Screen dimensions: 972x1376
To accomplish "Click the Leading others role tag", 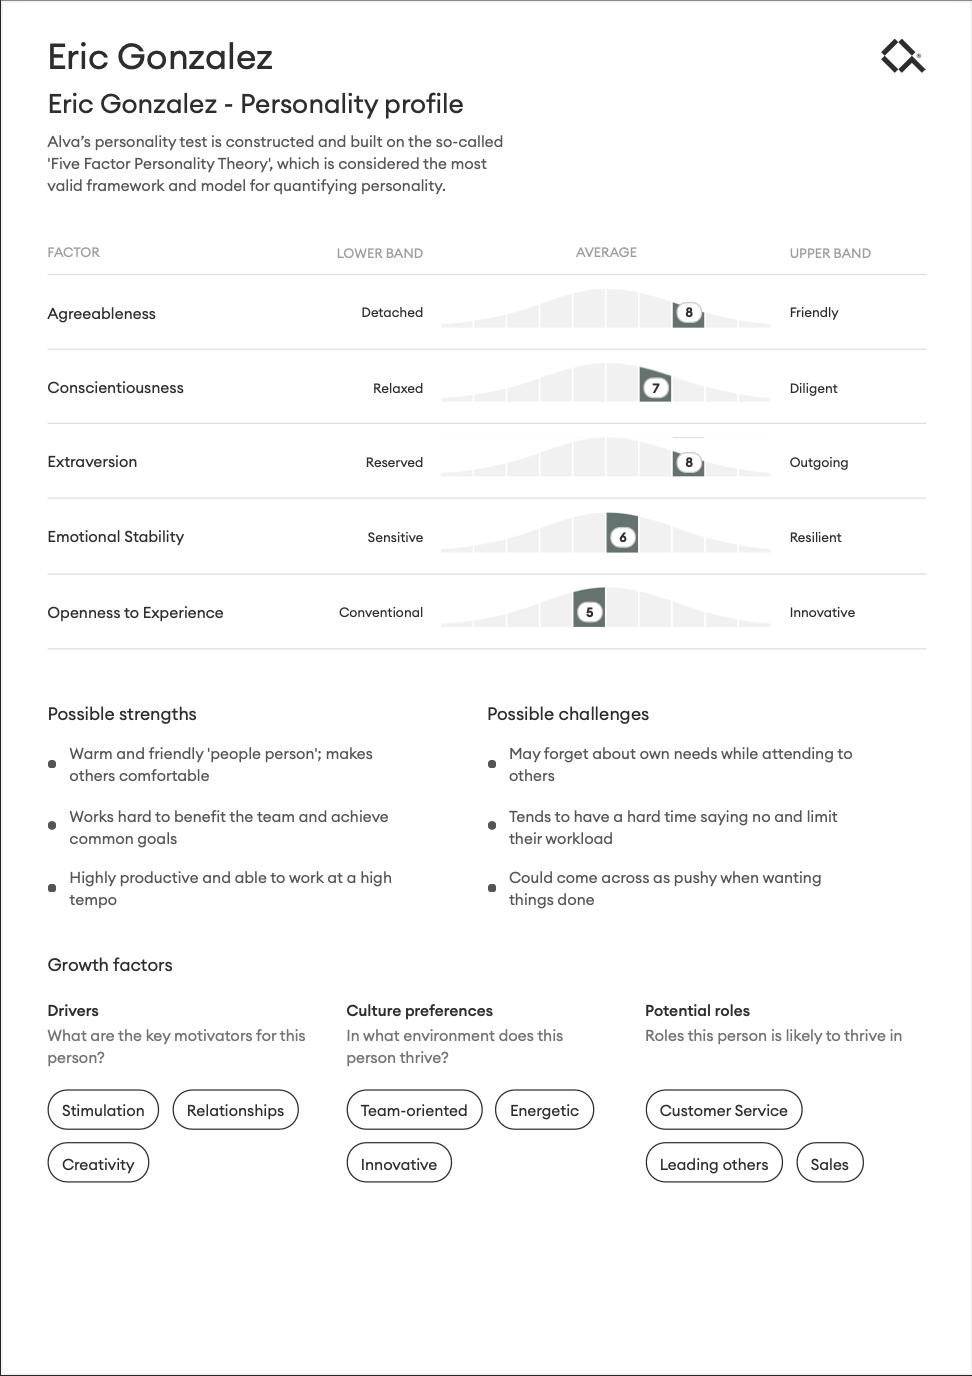I will pos(714,1164).
